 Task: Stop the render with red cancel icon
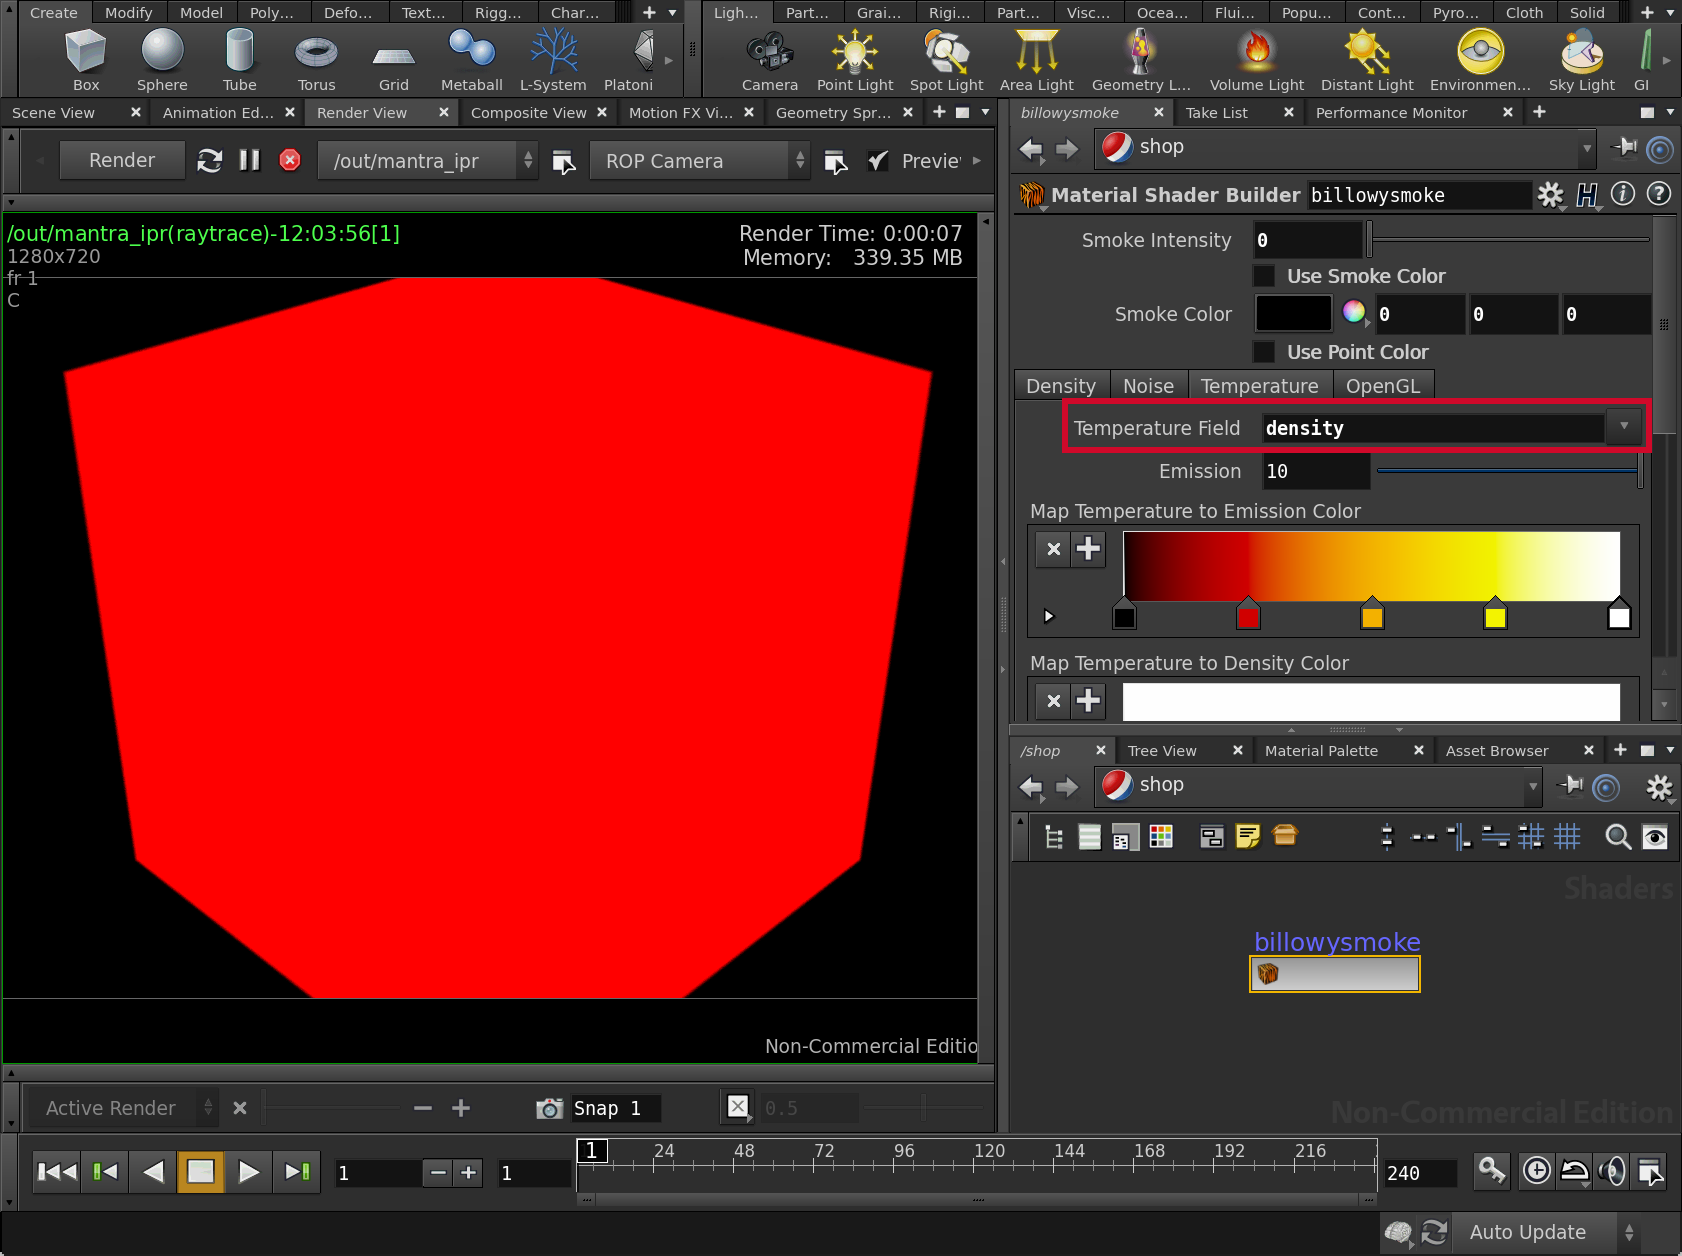click(x=290, y=160)
